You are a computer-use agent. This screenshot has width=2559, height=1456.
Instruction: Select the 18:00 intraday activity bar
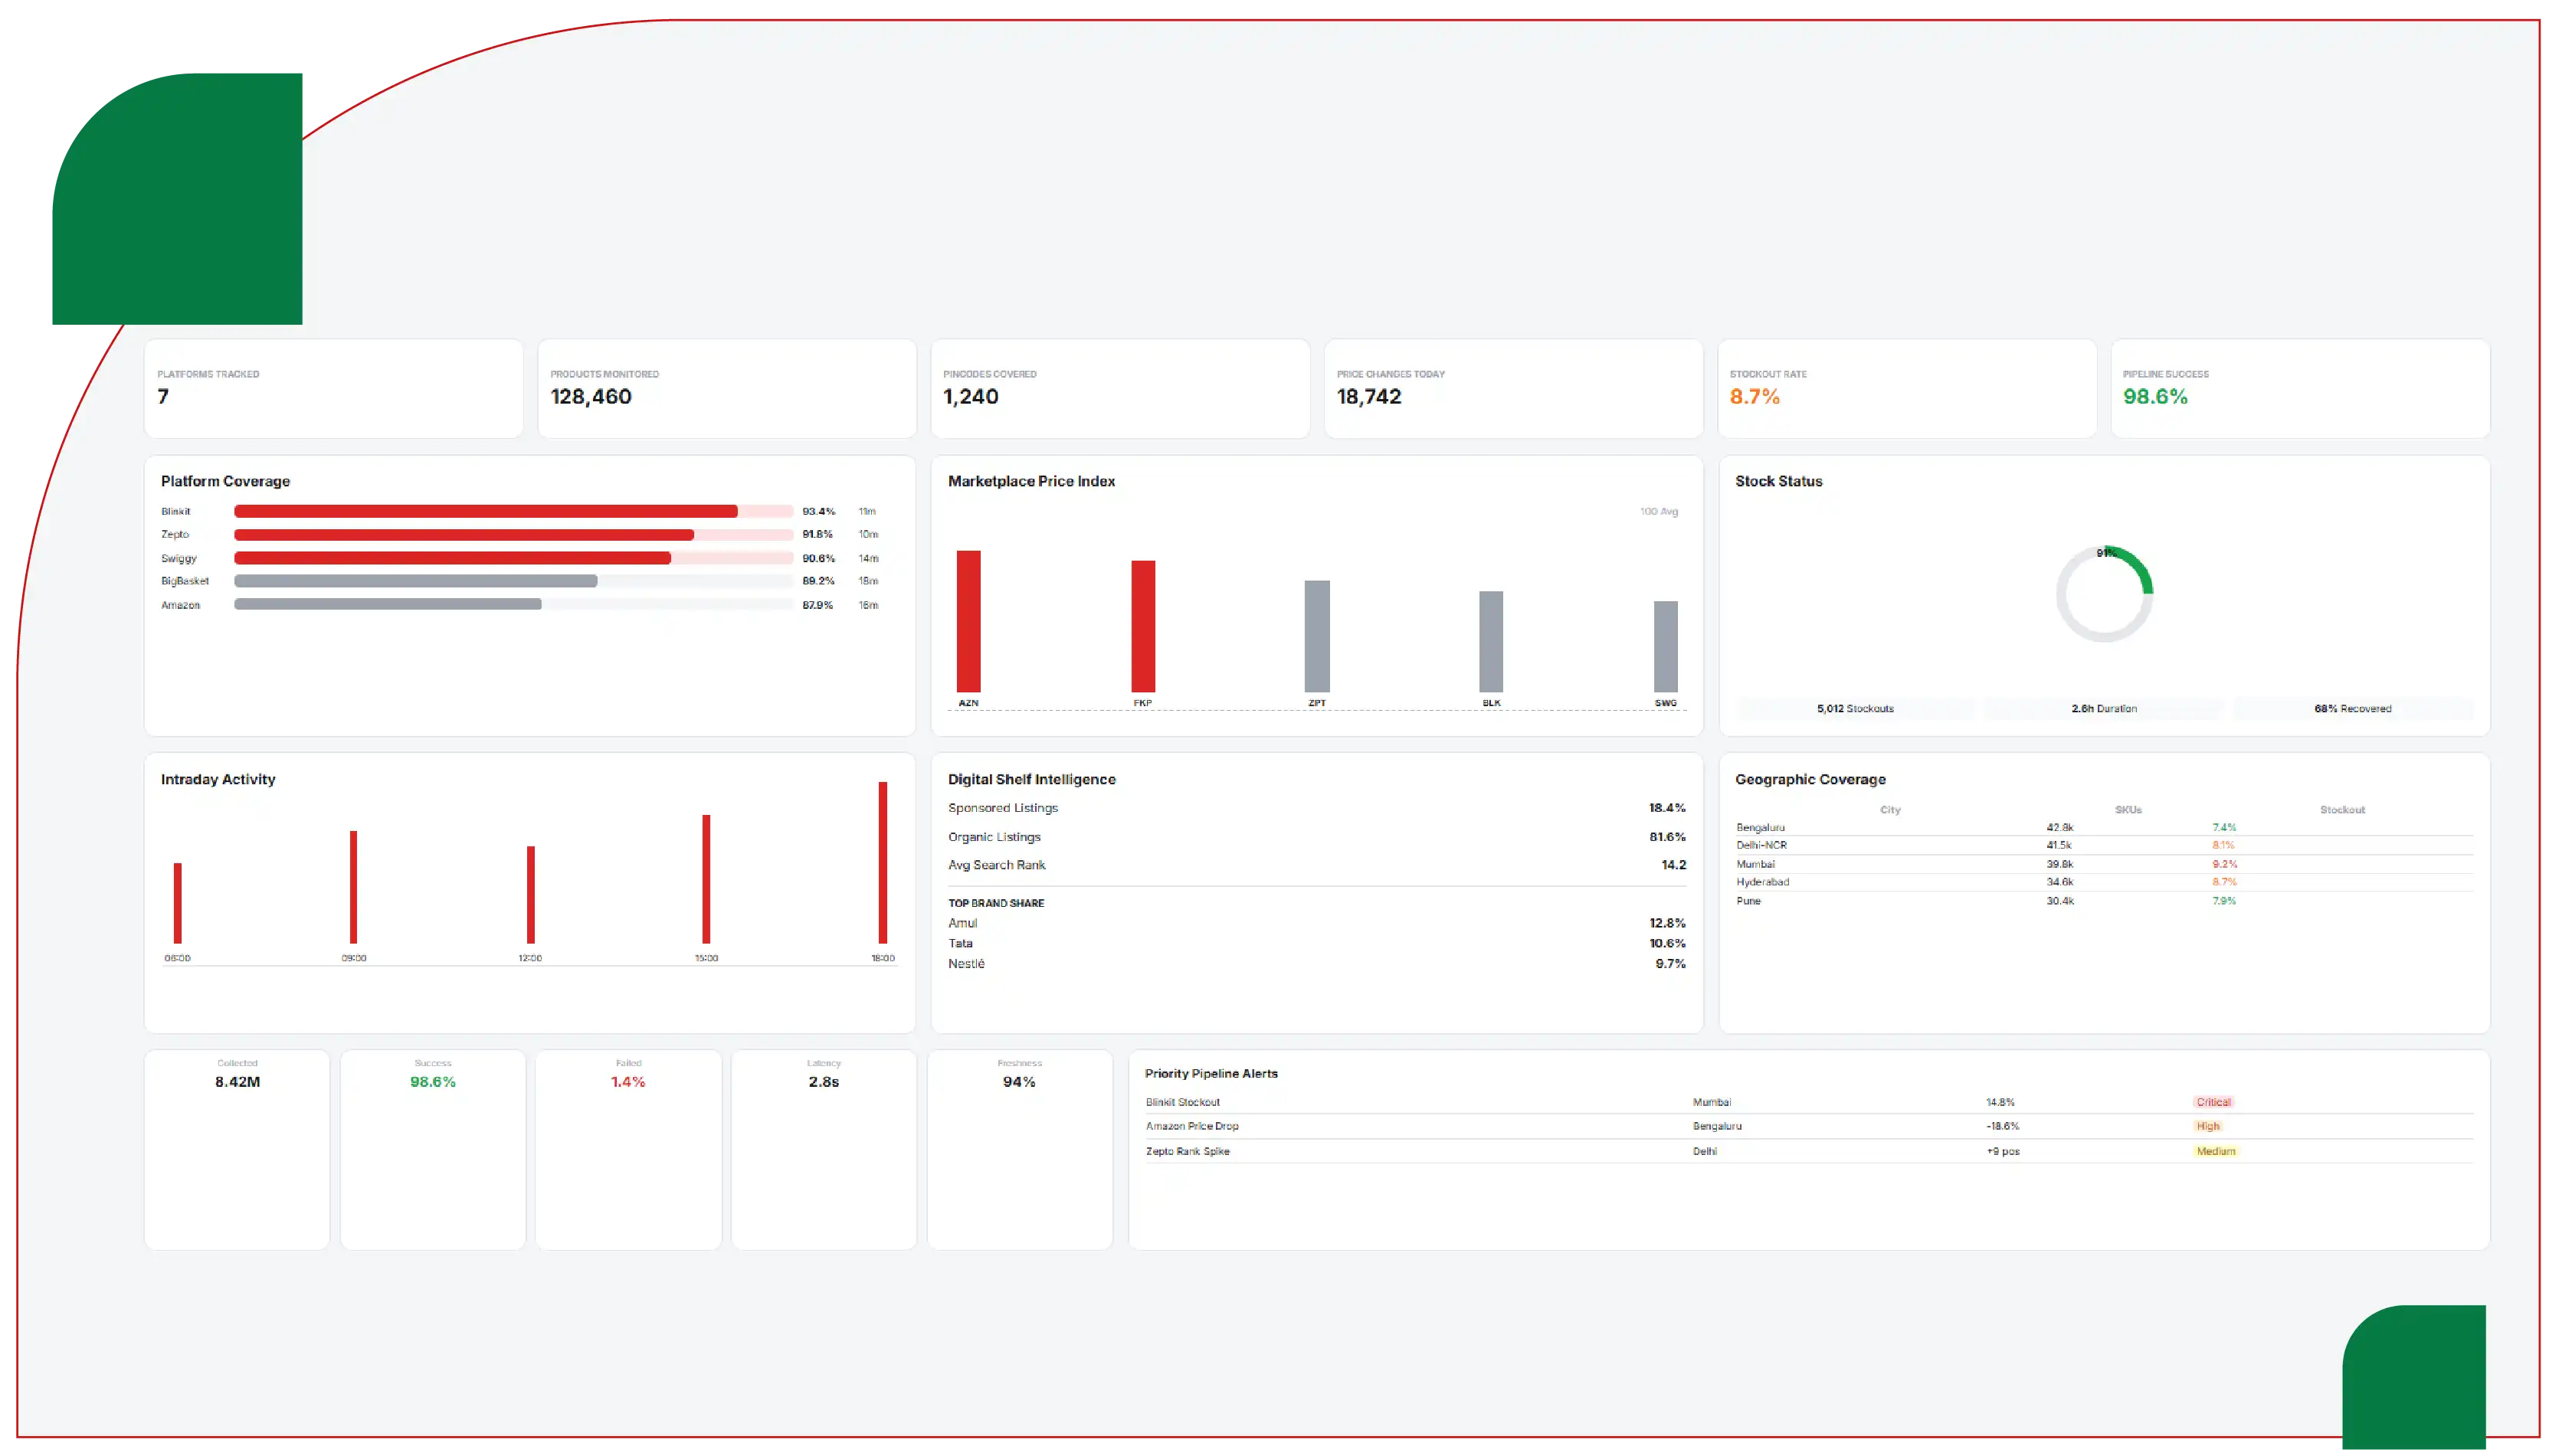pyautogui.click(x=882, y=862)
